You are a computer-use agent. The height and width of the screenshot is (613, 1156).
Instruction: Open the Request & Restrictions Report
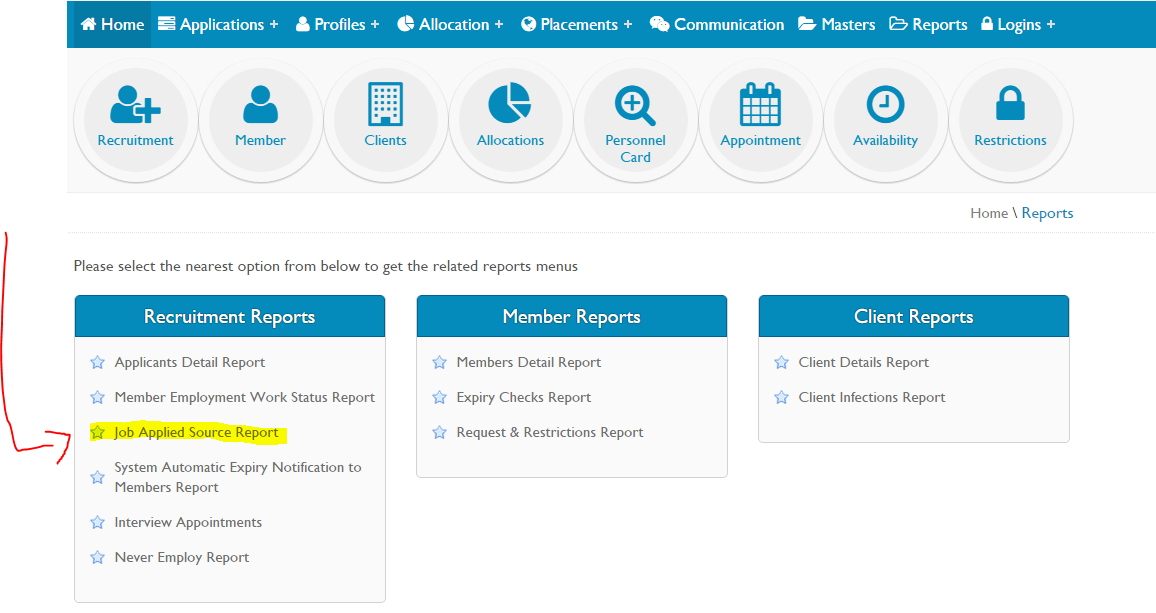(550, 432)
